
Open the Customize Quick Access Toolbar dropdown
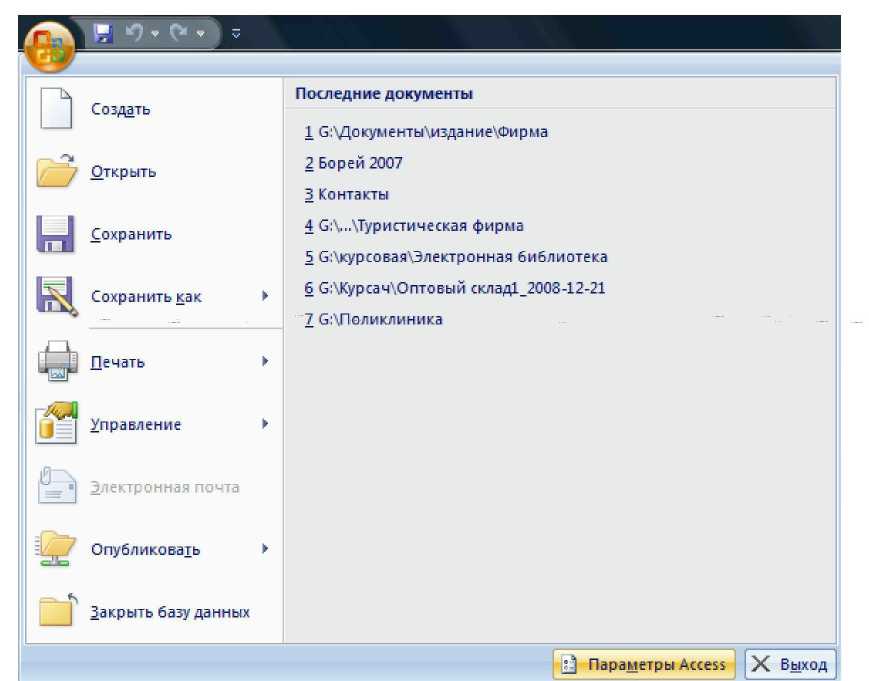click(x=236, y=34)
